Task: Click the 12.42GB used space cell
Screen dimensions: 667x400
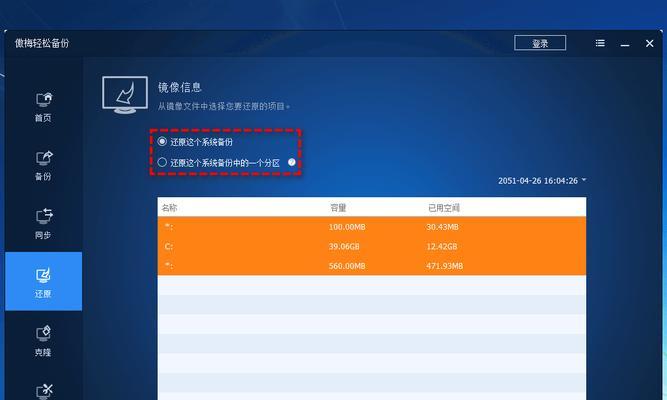Action: (x=442, y=246)
